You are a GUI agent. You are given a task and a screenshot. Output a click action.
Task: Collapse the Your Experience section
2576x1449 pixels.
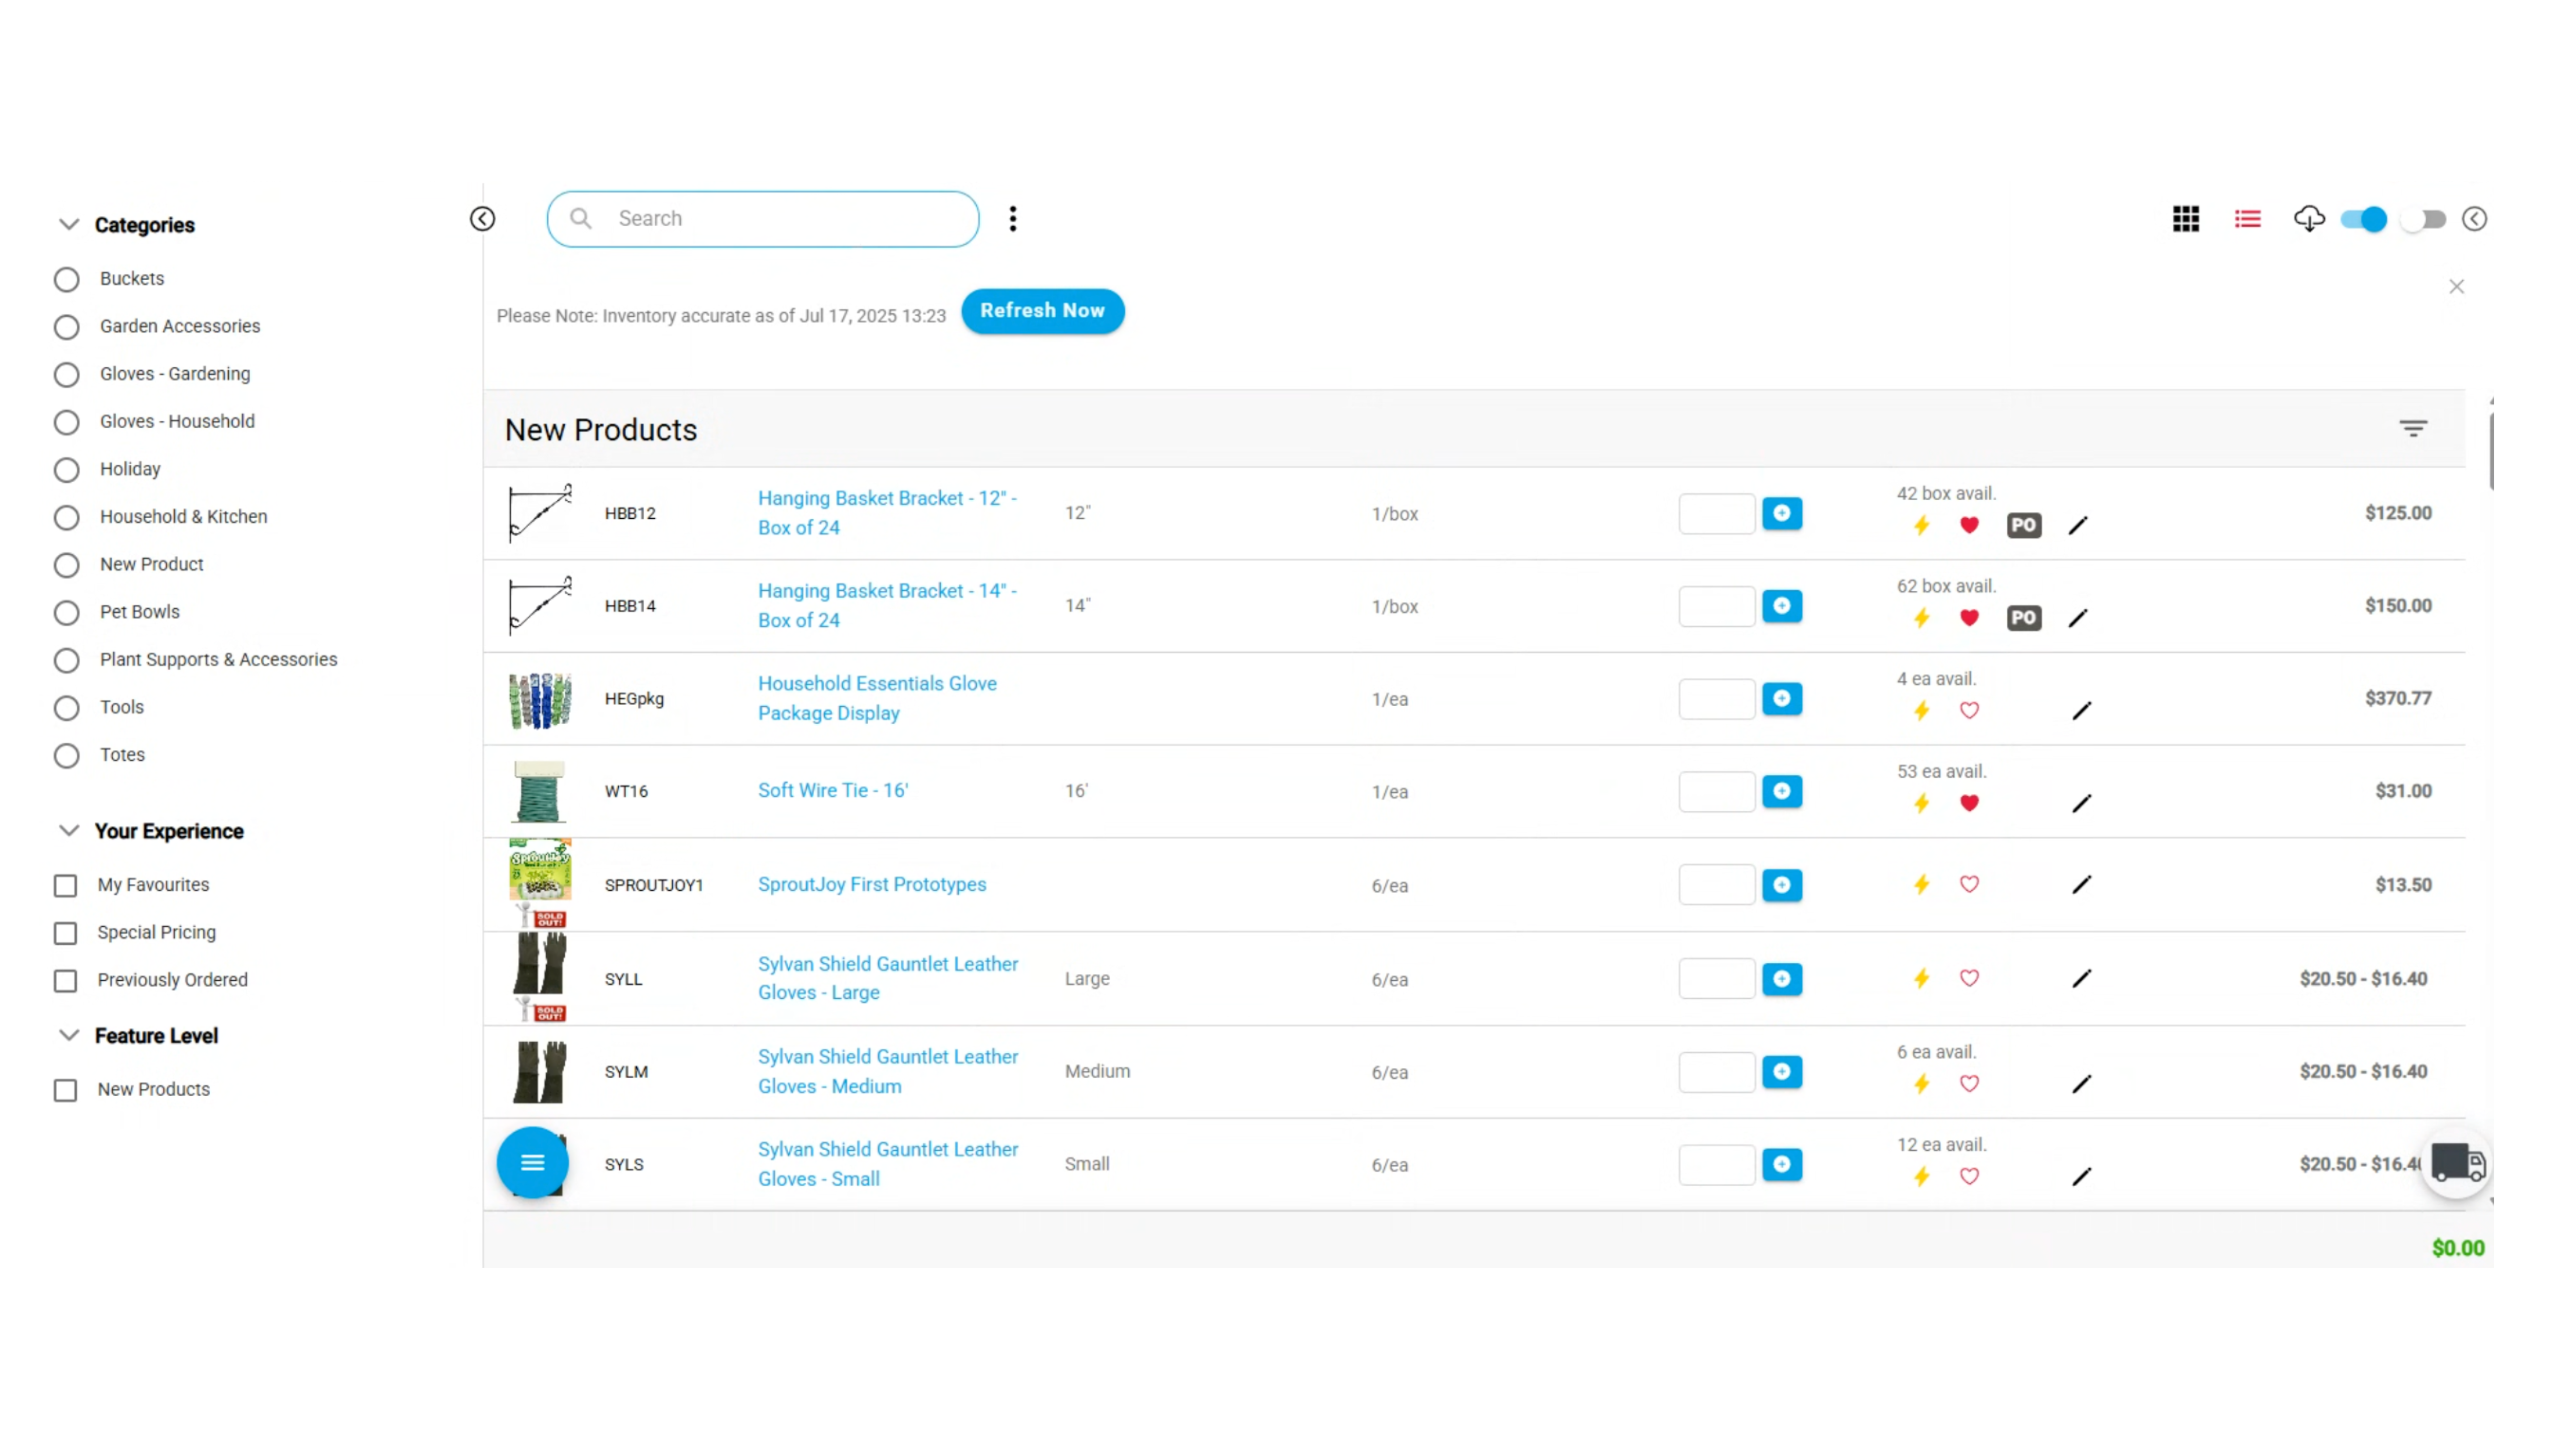coord(68,830)
